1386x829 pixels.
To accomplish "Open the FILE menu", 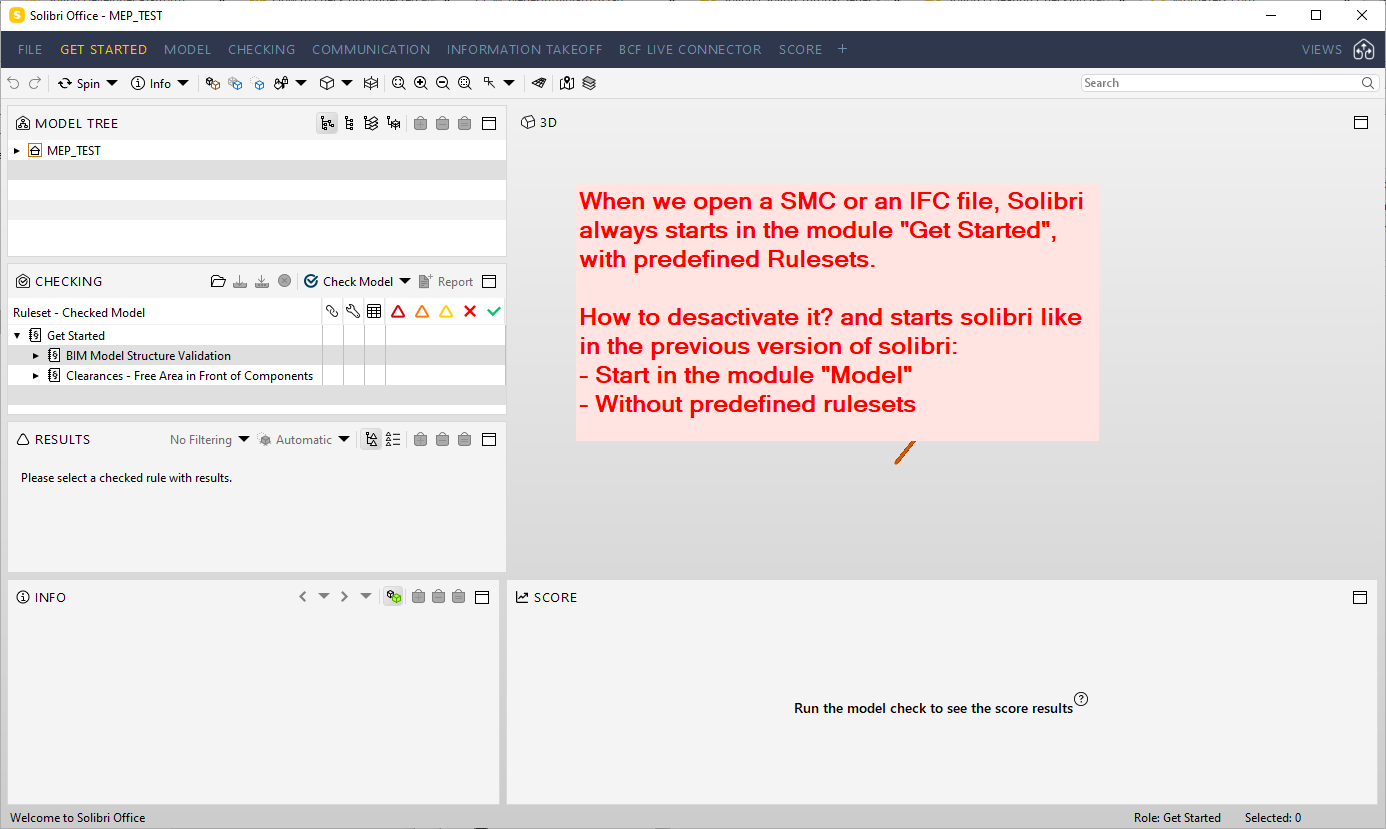I will [x=30, y=50].
